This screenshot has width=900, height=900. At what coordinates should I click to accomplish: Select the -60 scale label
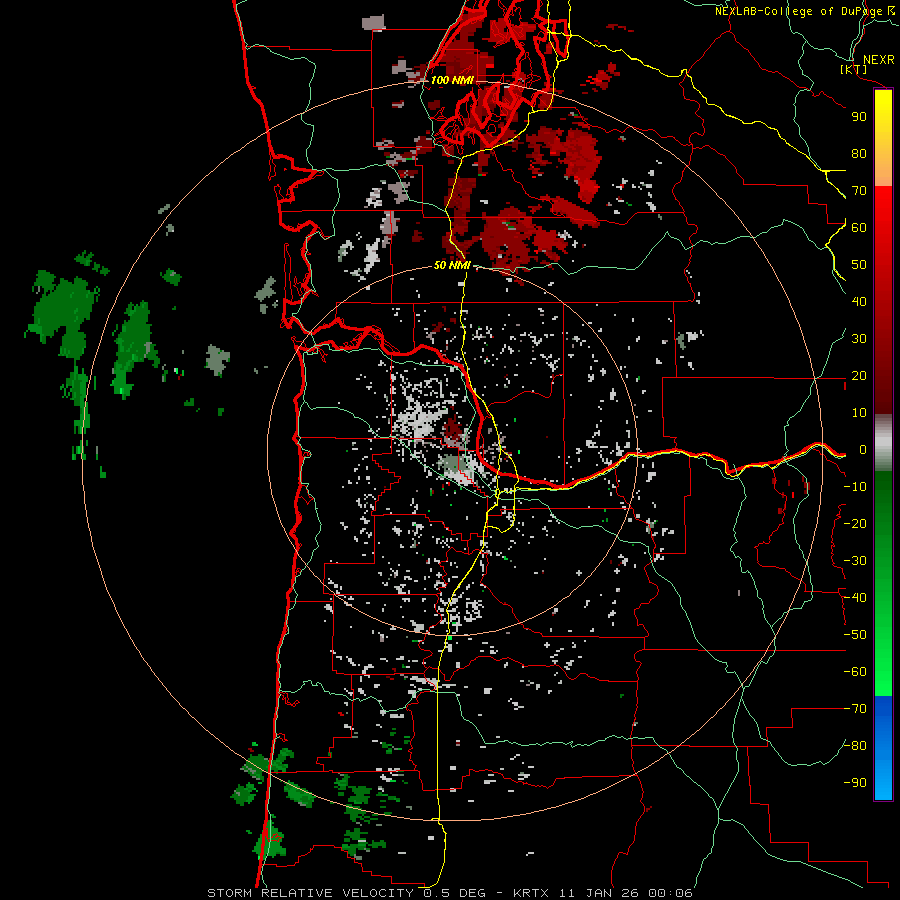point(855,672)
